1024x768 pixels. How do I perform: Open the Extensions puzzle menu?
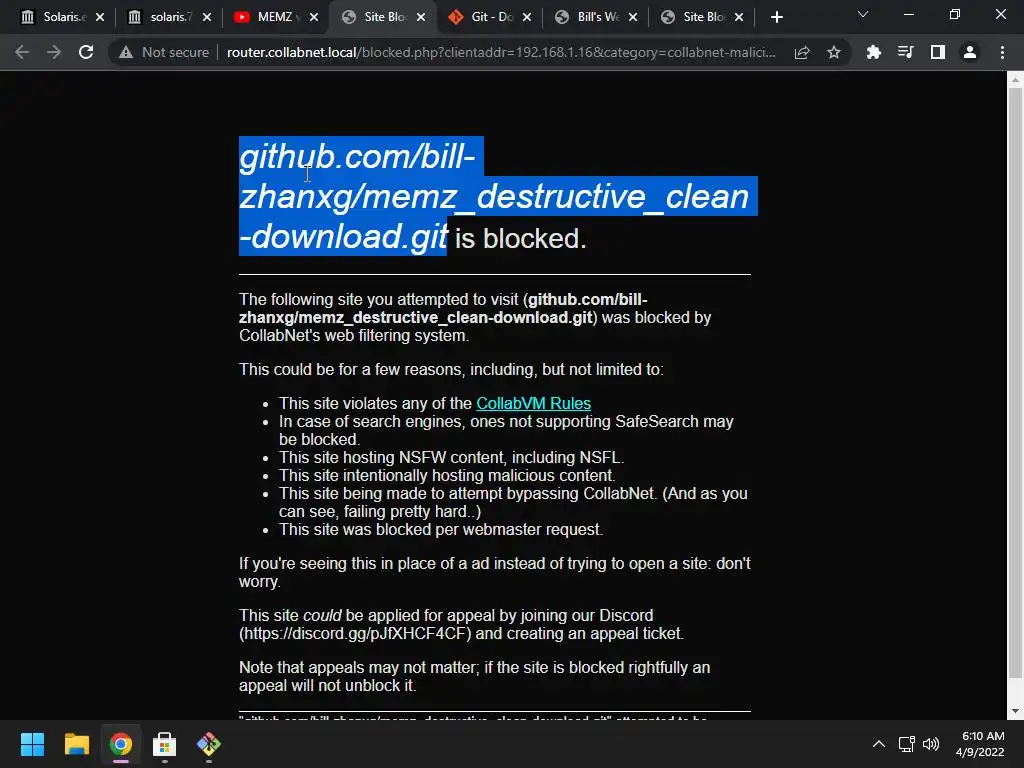pos(873,52)
